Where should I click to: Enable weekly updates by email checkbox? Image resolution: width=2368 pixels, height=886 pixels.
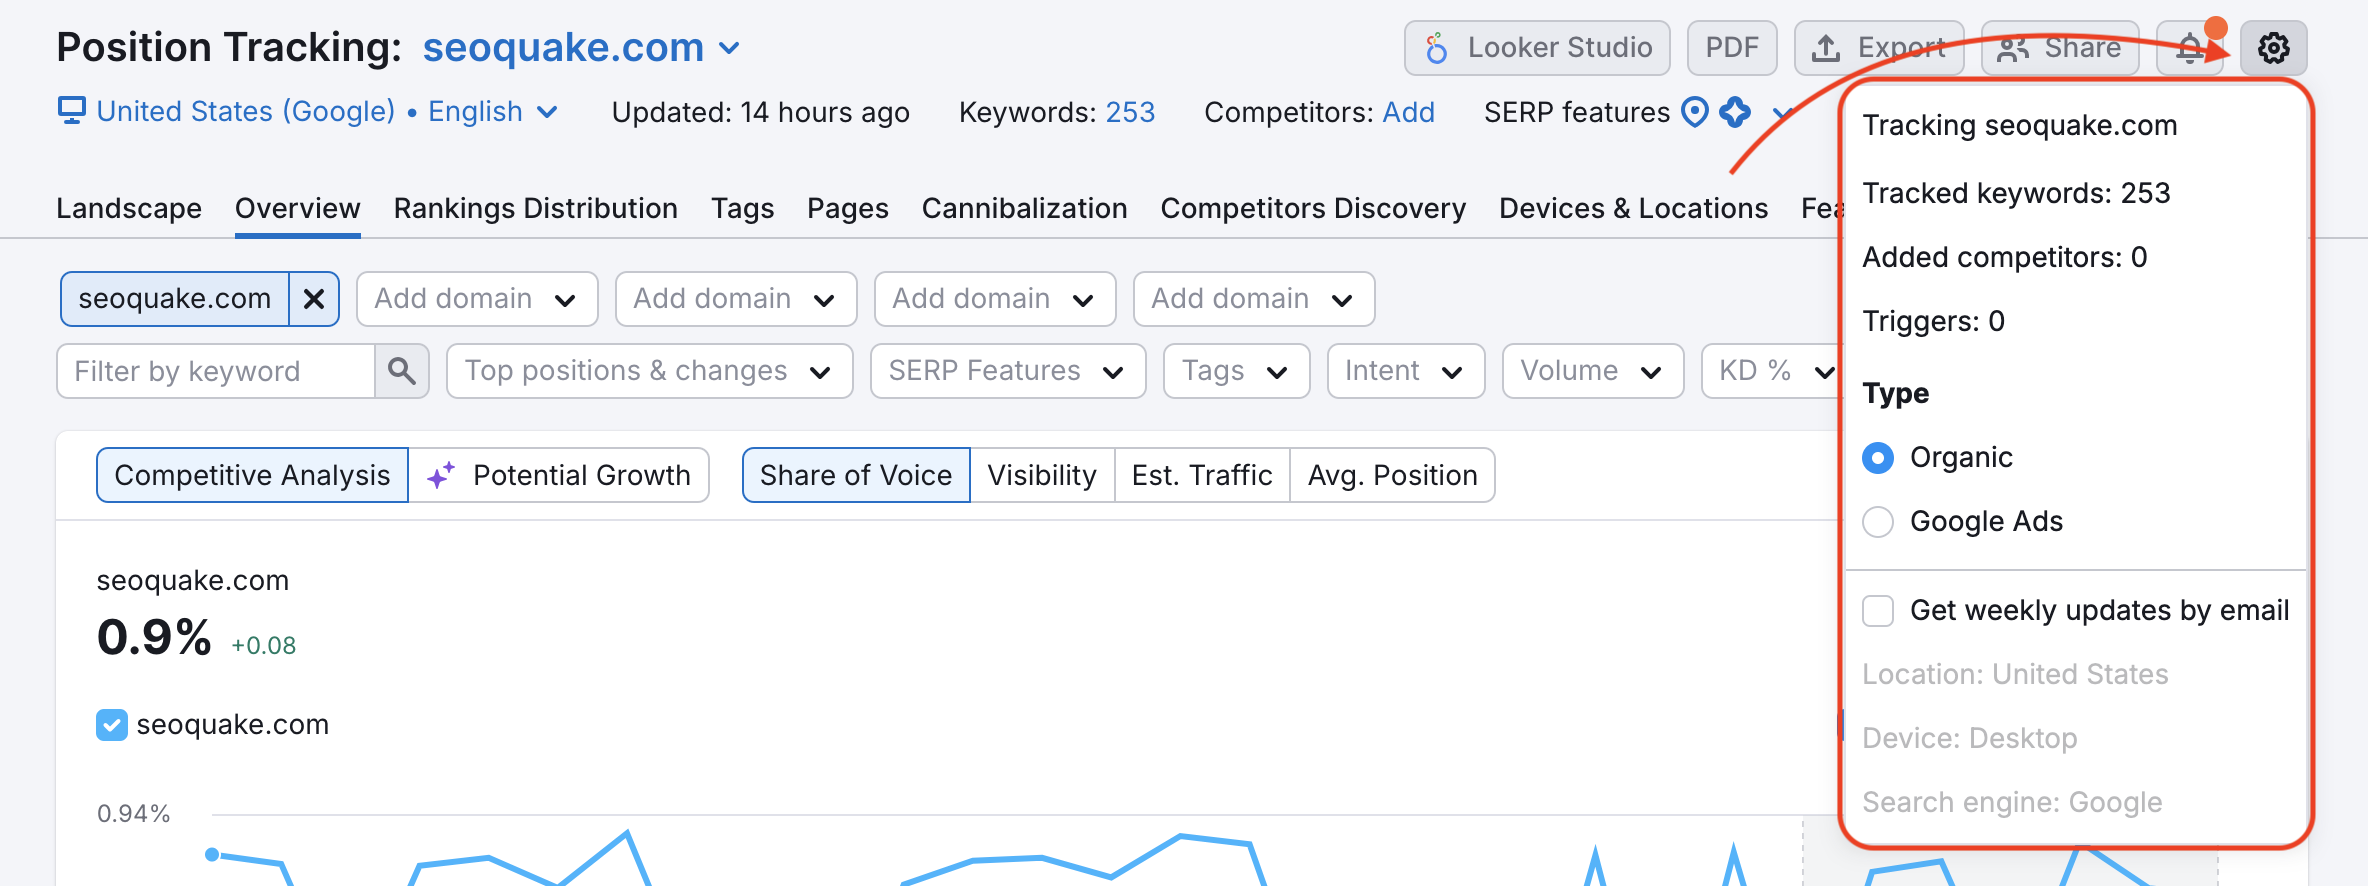pos(1878,611)
